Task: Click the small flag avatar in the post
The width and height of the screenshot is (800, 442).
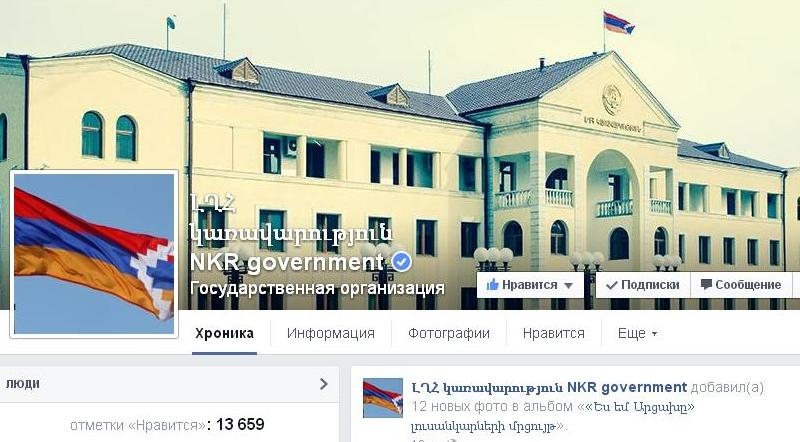Action: 383,398
